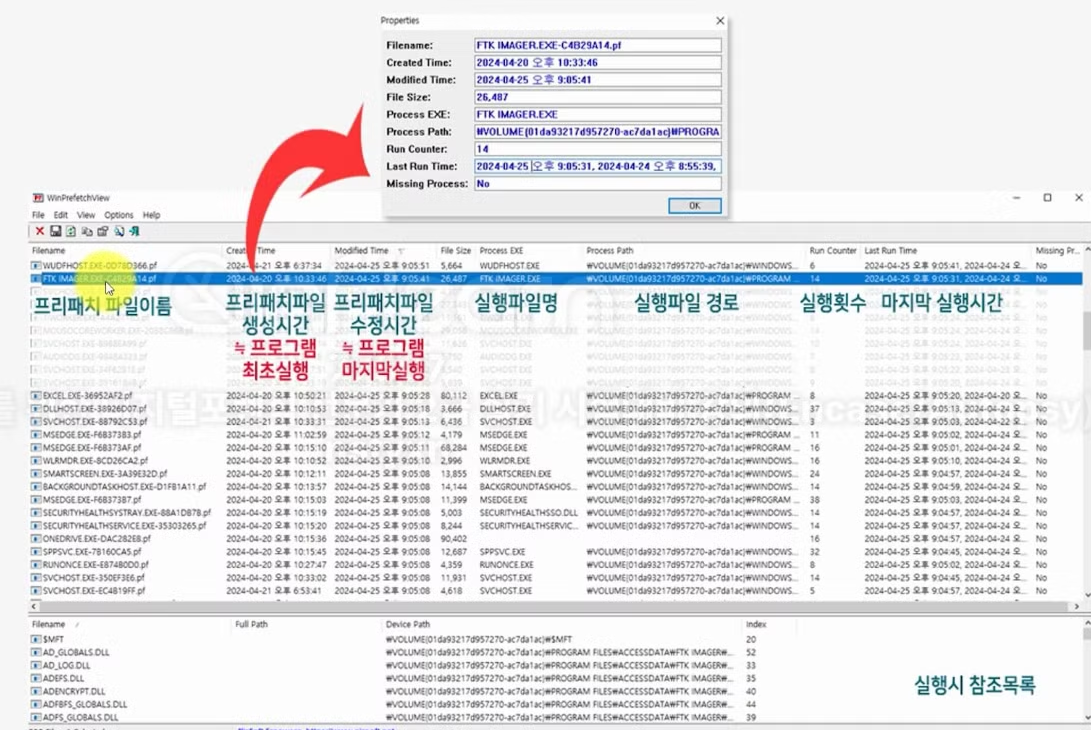Open the View menu
This screenshot has width=1091, height=730.
(86, 216)
